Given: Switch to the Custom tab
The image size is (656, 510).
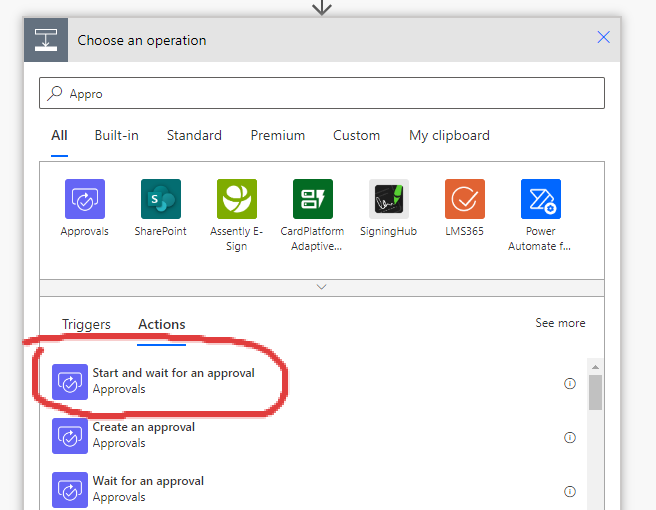Looking at the screenshot, I should coord(356,136).
